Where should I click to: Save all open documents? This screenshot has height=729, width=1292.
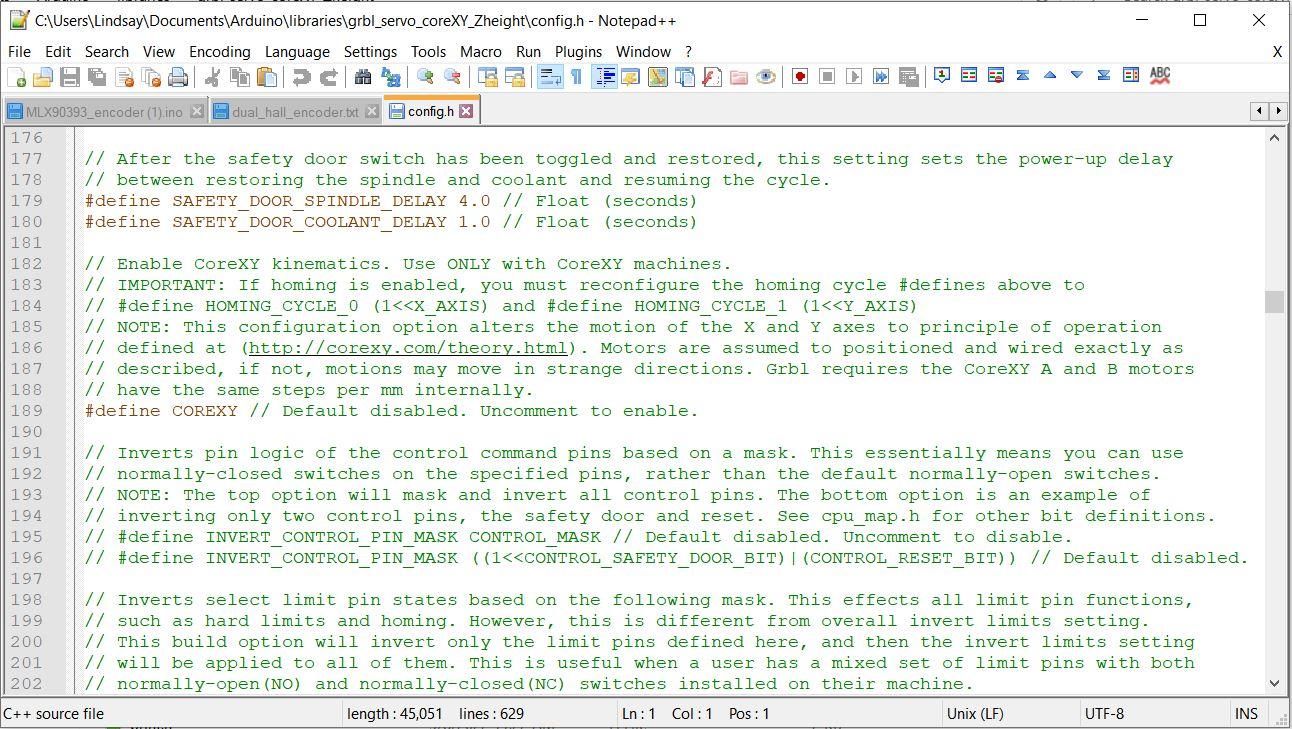pyautogui.click(x=97, y=76)
